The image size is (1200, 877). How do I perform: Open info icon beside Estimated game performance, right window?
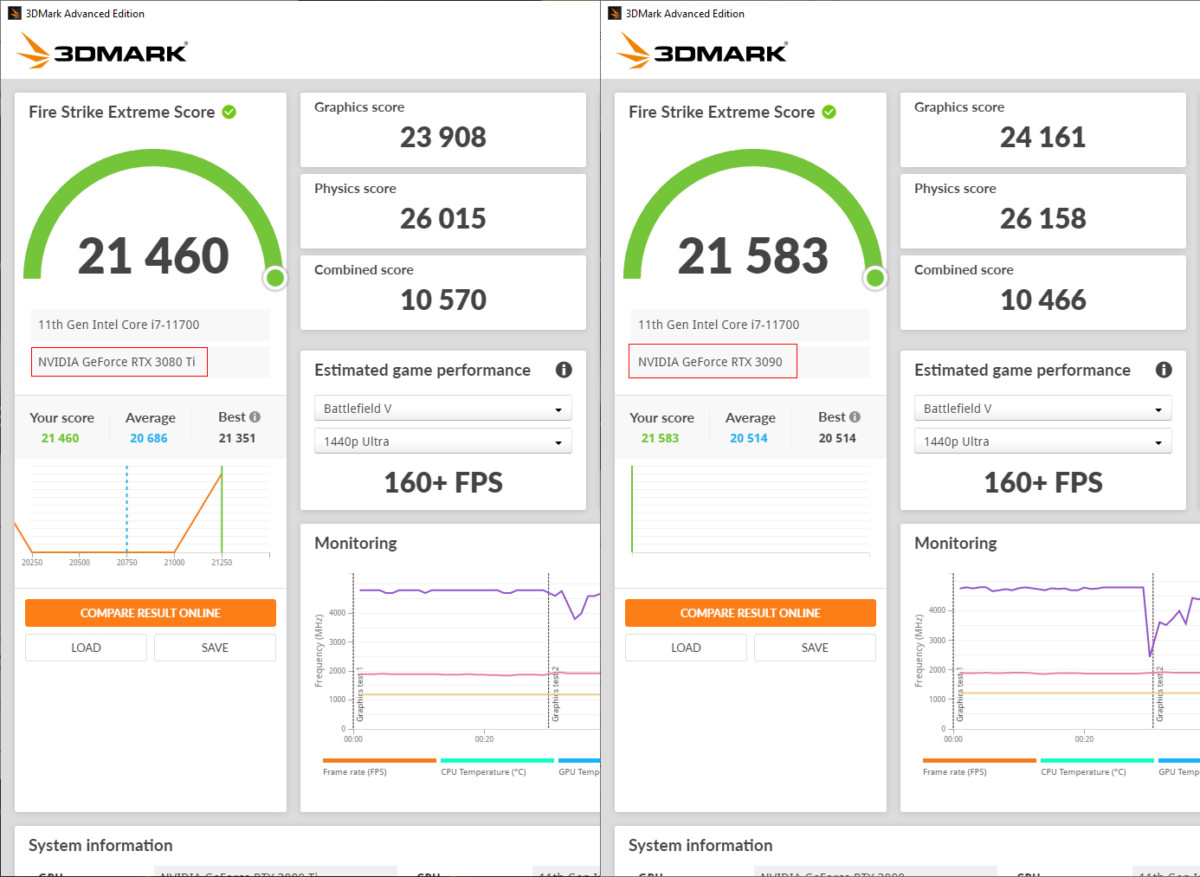pos(1164,370)
